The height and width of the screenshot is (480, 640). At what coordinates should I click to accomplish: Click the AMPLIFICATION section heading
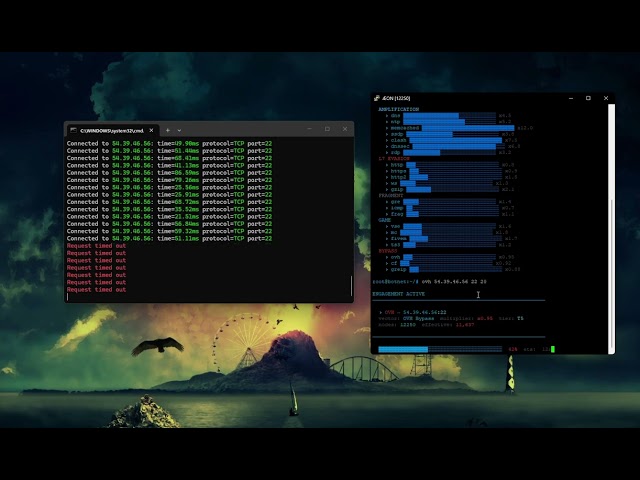[398, 109]
